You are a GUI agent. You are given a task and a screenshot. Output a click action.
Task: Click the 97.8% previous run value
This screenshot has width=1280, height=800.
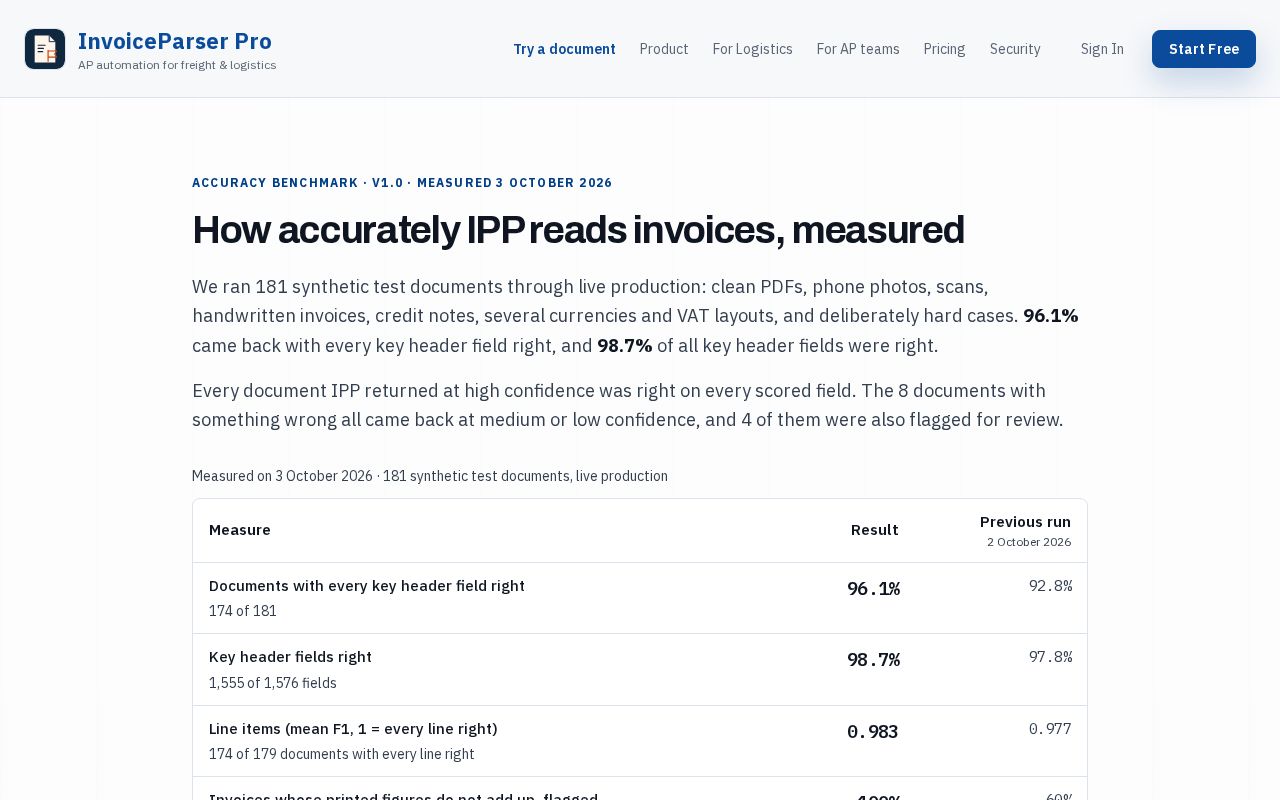(1051, 657)
